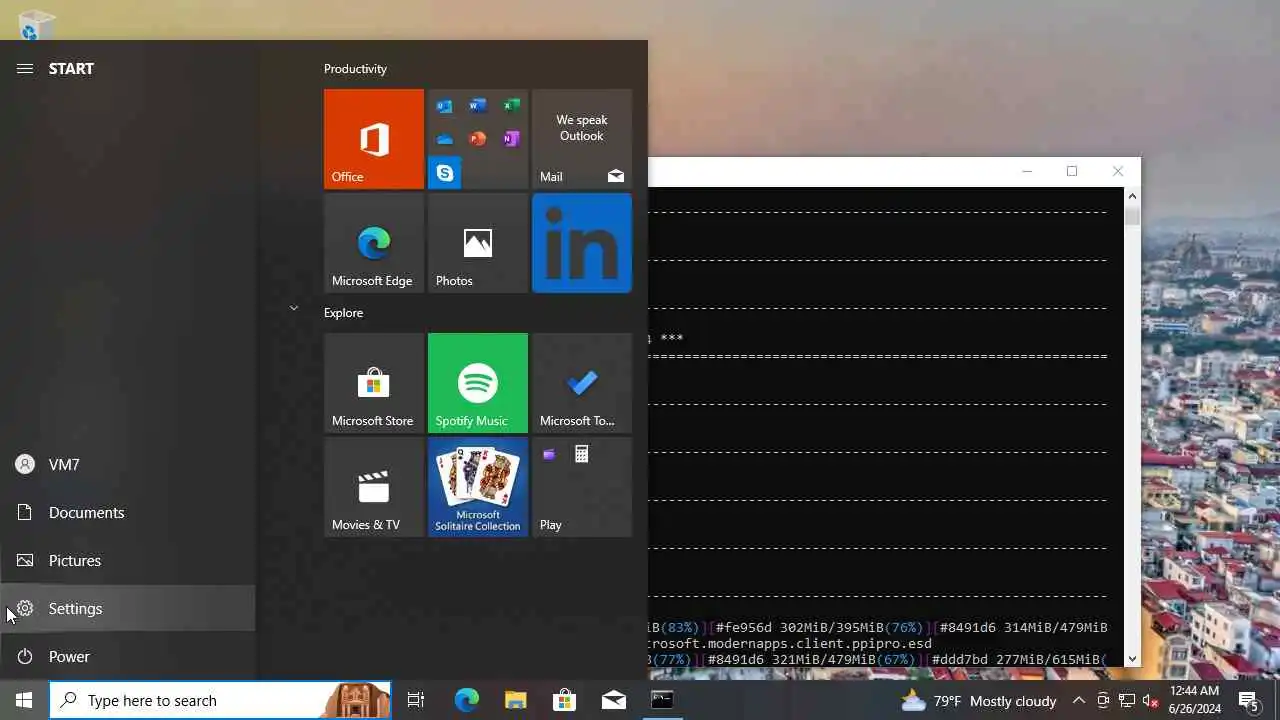Image resolution: width=1280 pixels, height=720 pixels.
Task: Open the notification center icon
Action: [1249, 700]
